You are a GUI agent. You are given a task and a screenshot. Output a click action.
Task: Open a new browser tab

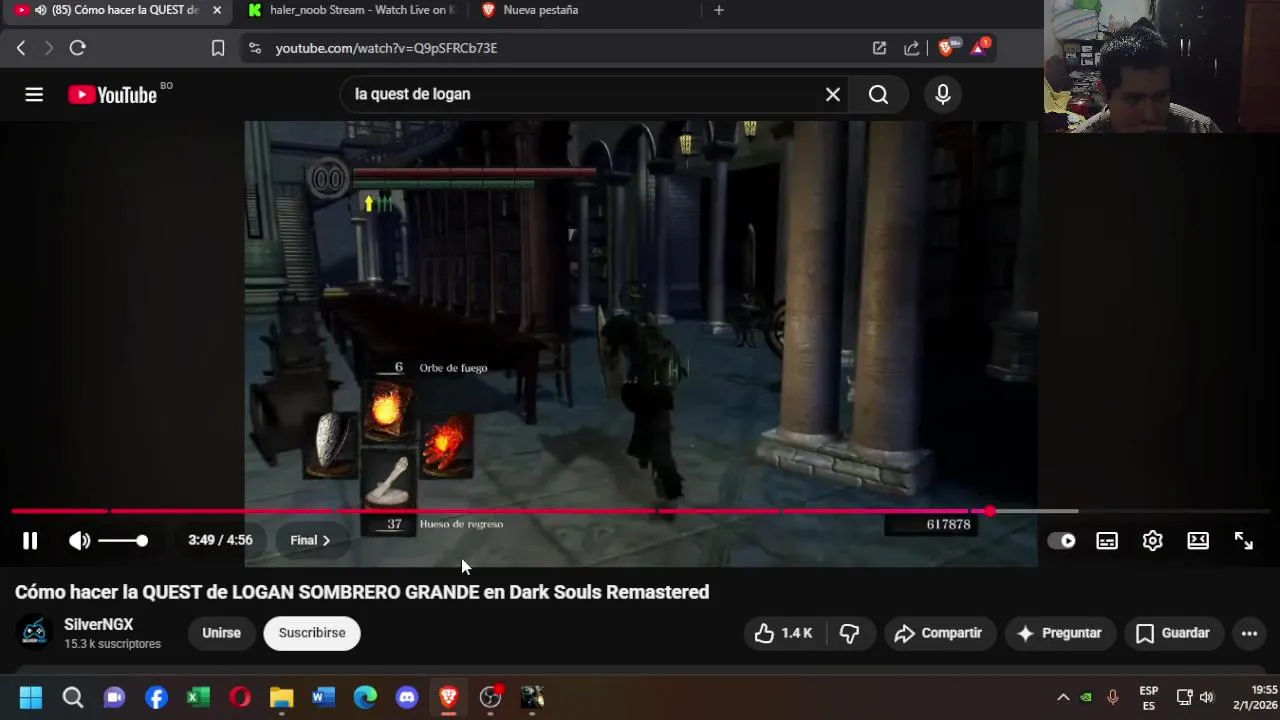(x=719, y=10)
